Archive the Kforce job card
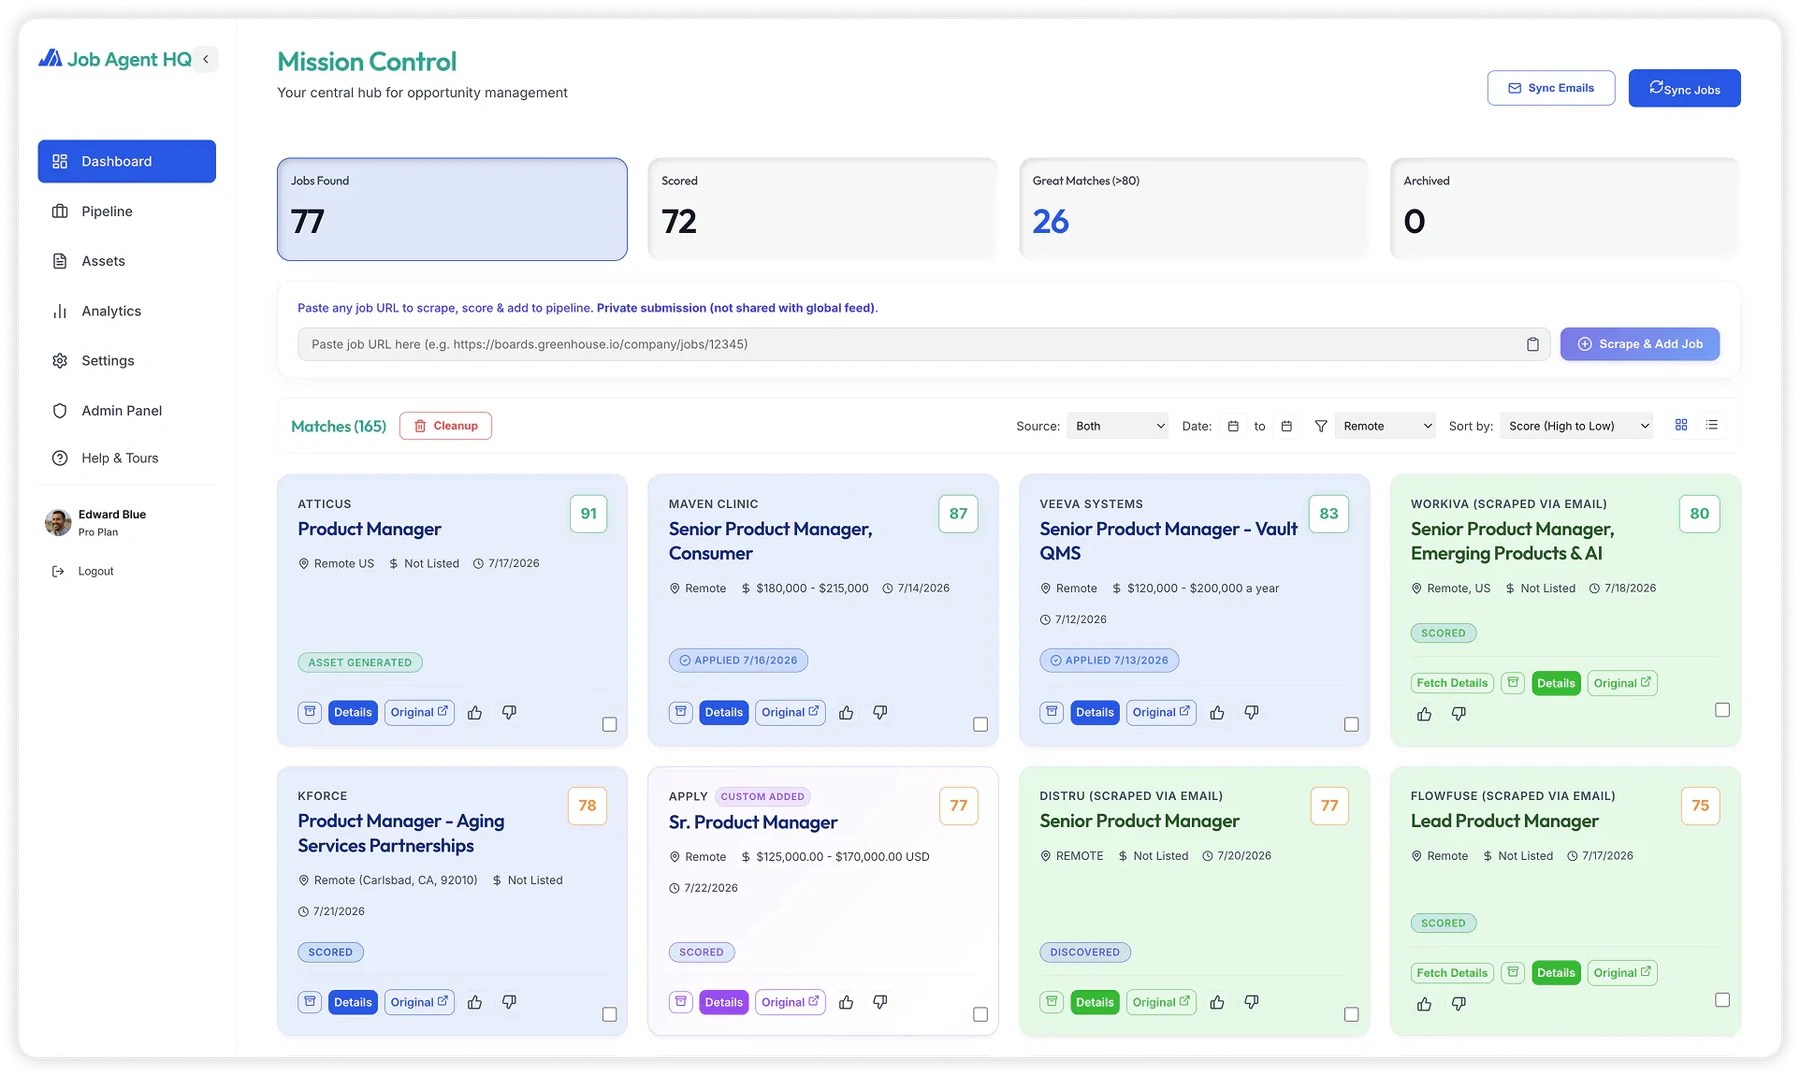This screenshot has width=1800, height=1076. click(x=310, y=1002)
